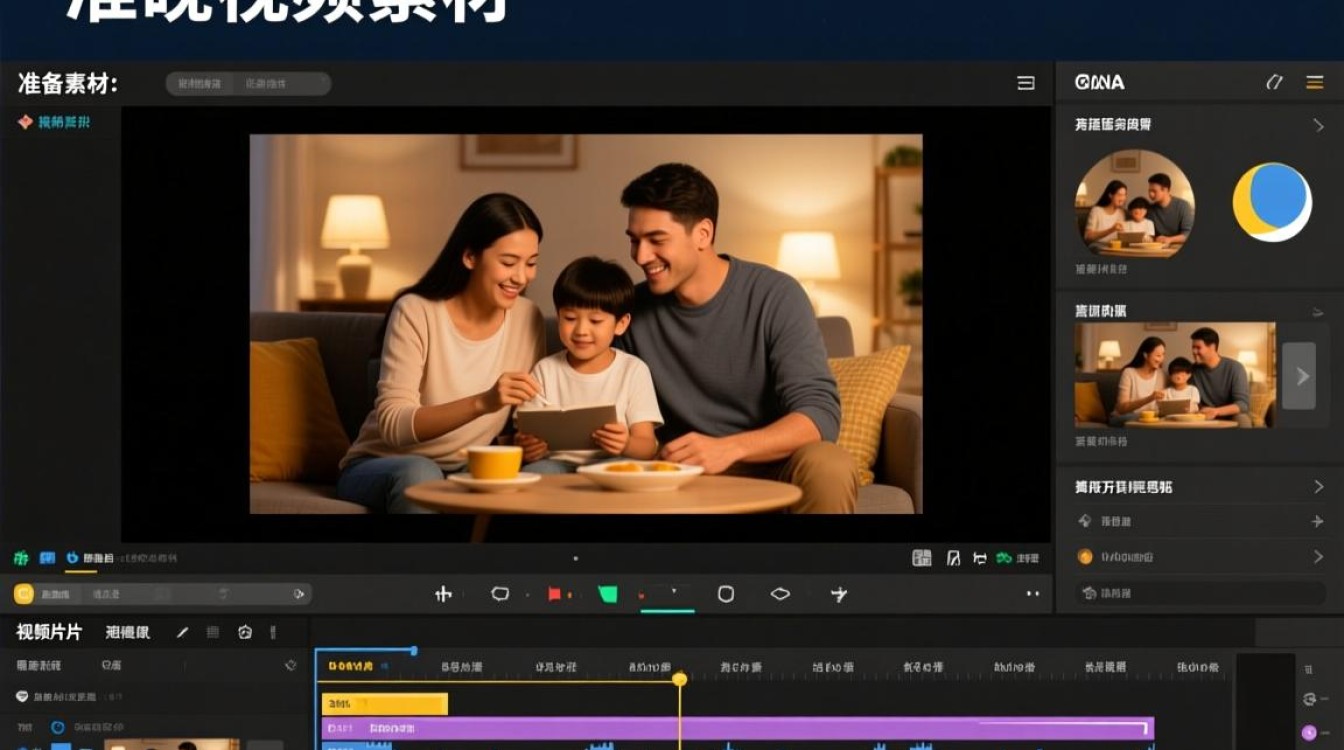Select the circular family photo thumbnail
This screenshot has width=1344, height=750.
click(x=1134, y=203)
